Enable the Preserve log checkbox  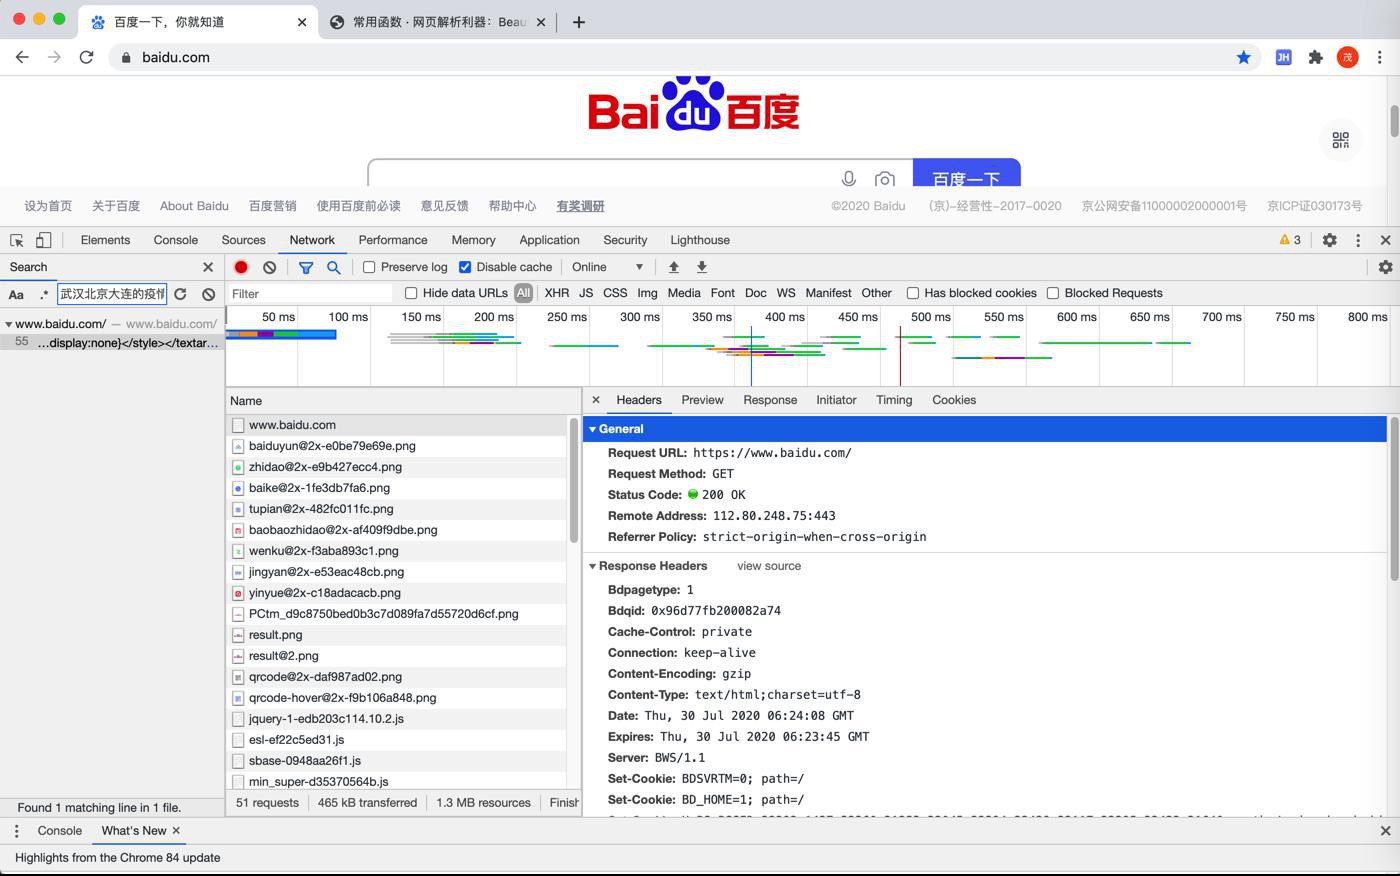(x=369, y=267)
